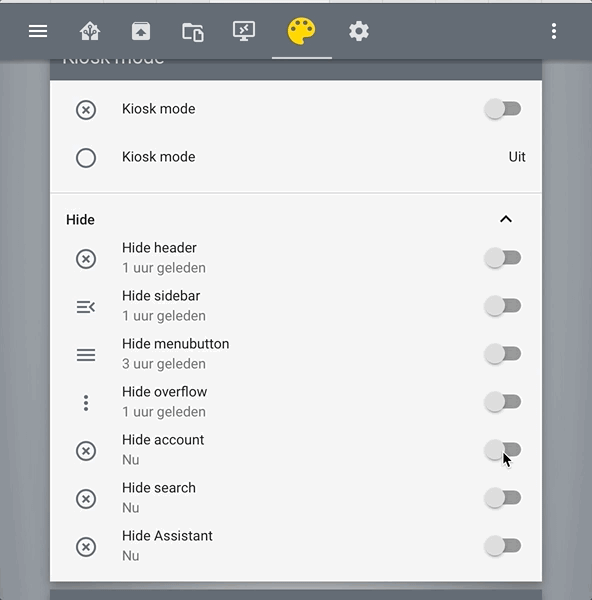The image size is (592, 600).
Task: Click the 'Uit' state value
Action: pos(517,157)
